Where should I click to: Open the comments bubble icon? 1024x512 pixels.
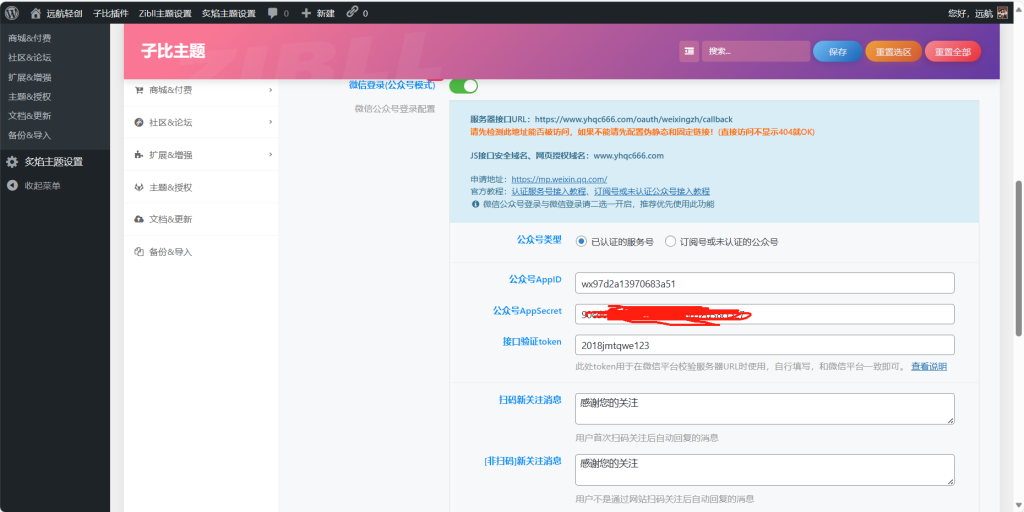[x=273, y=13]
